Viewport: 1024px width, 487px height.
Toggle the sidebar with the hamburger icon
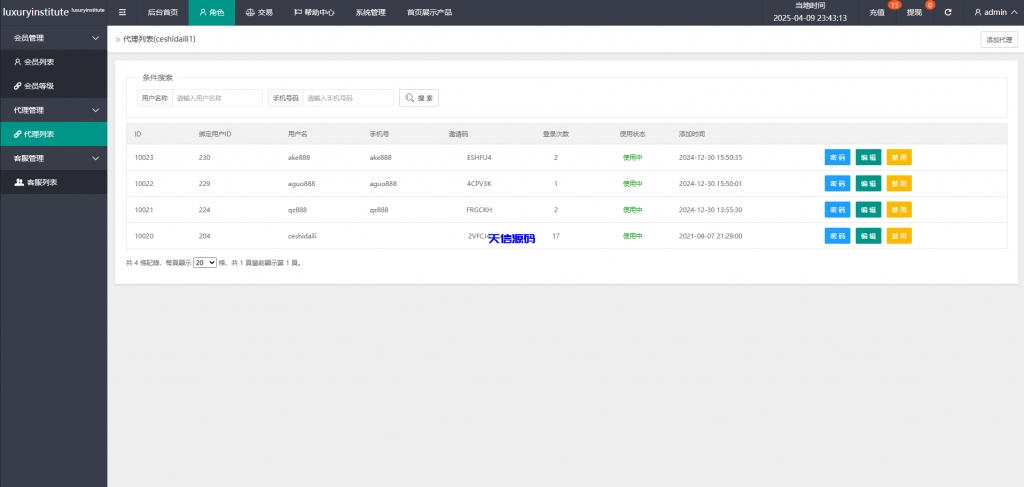122,12
